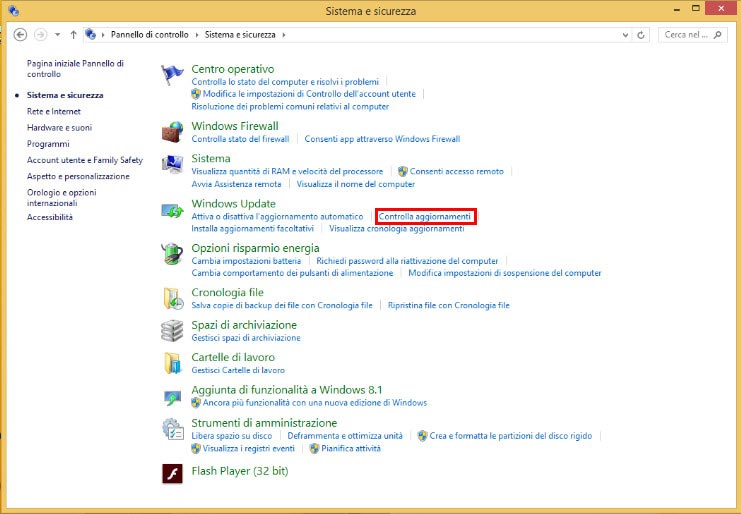741x514 pixels.
Task: Click the Sistema e sicurezza breadcrumb segment
Action: point(240,34)
